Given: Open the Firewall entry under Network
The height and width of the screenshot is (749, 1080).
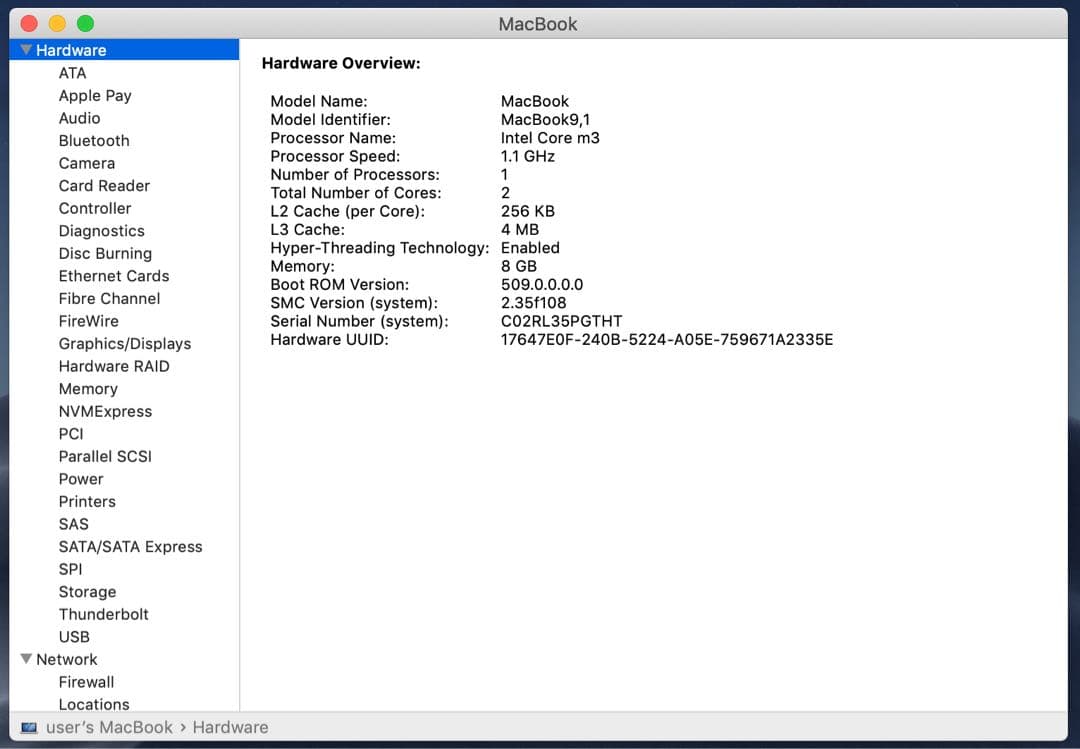Looking at the screenshot, I should click(86, 682).
